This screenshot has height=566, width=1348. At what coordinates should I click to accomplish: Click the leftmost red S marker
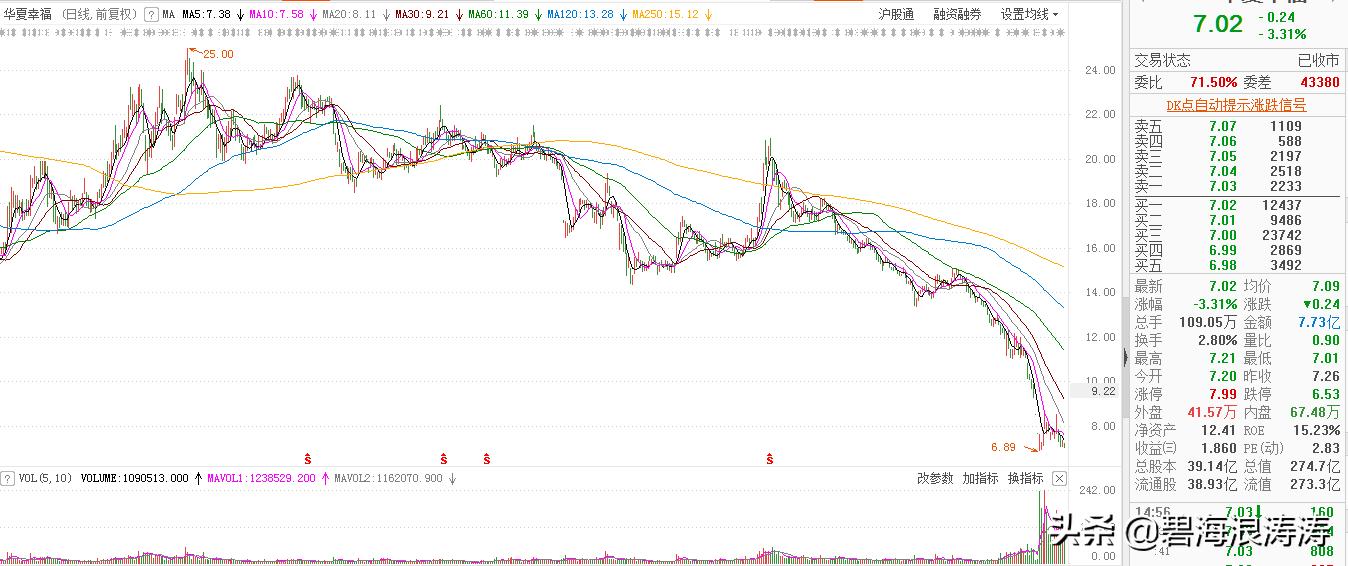coord(307,459)
